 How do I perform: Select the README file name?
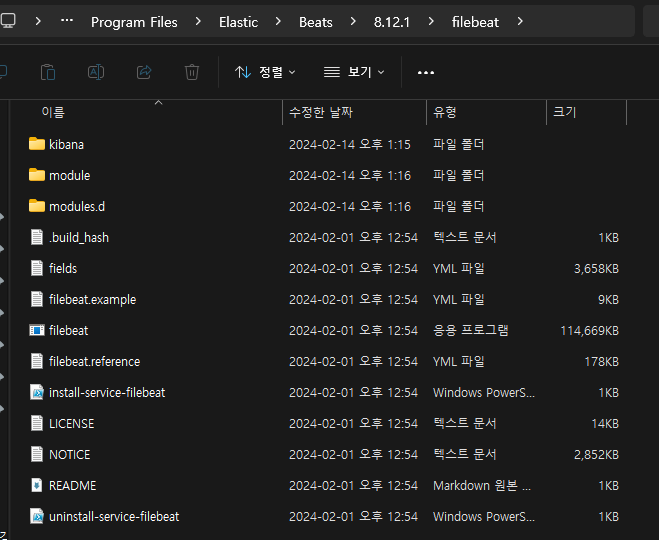tap(72, 485)
